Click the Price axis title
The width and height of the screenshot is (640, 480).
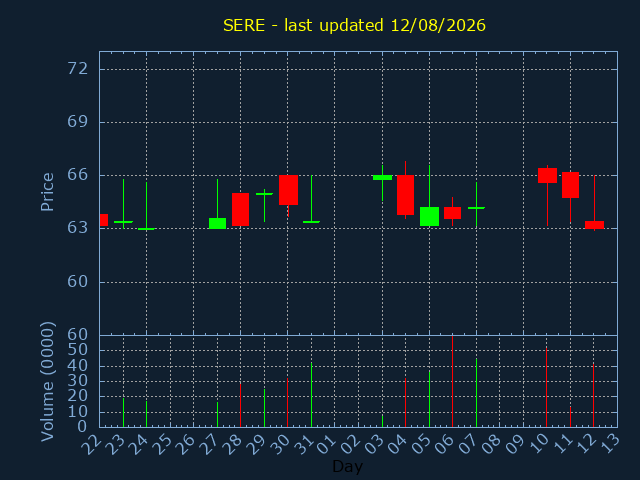point(47,192)
